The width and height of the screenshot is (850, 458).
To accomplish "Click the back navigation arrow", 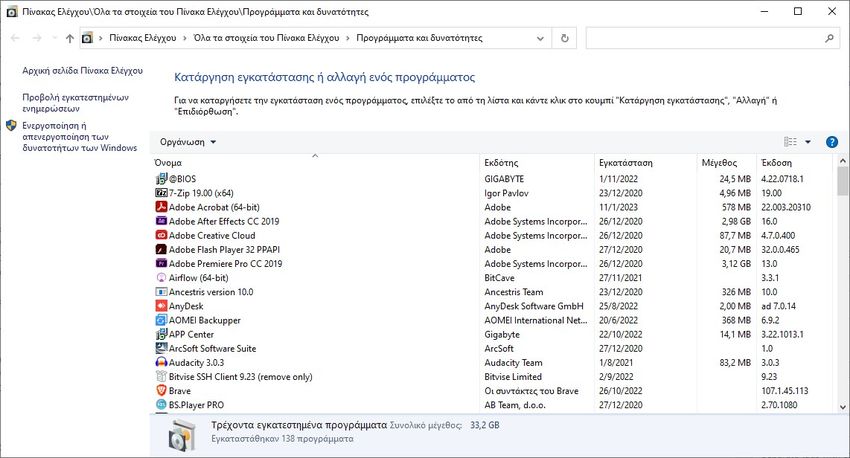I will (15, 38).
